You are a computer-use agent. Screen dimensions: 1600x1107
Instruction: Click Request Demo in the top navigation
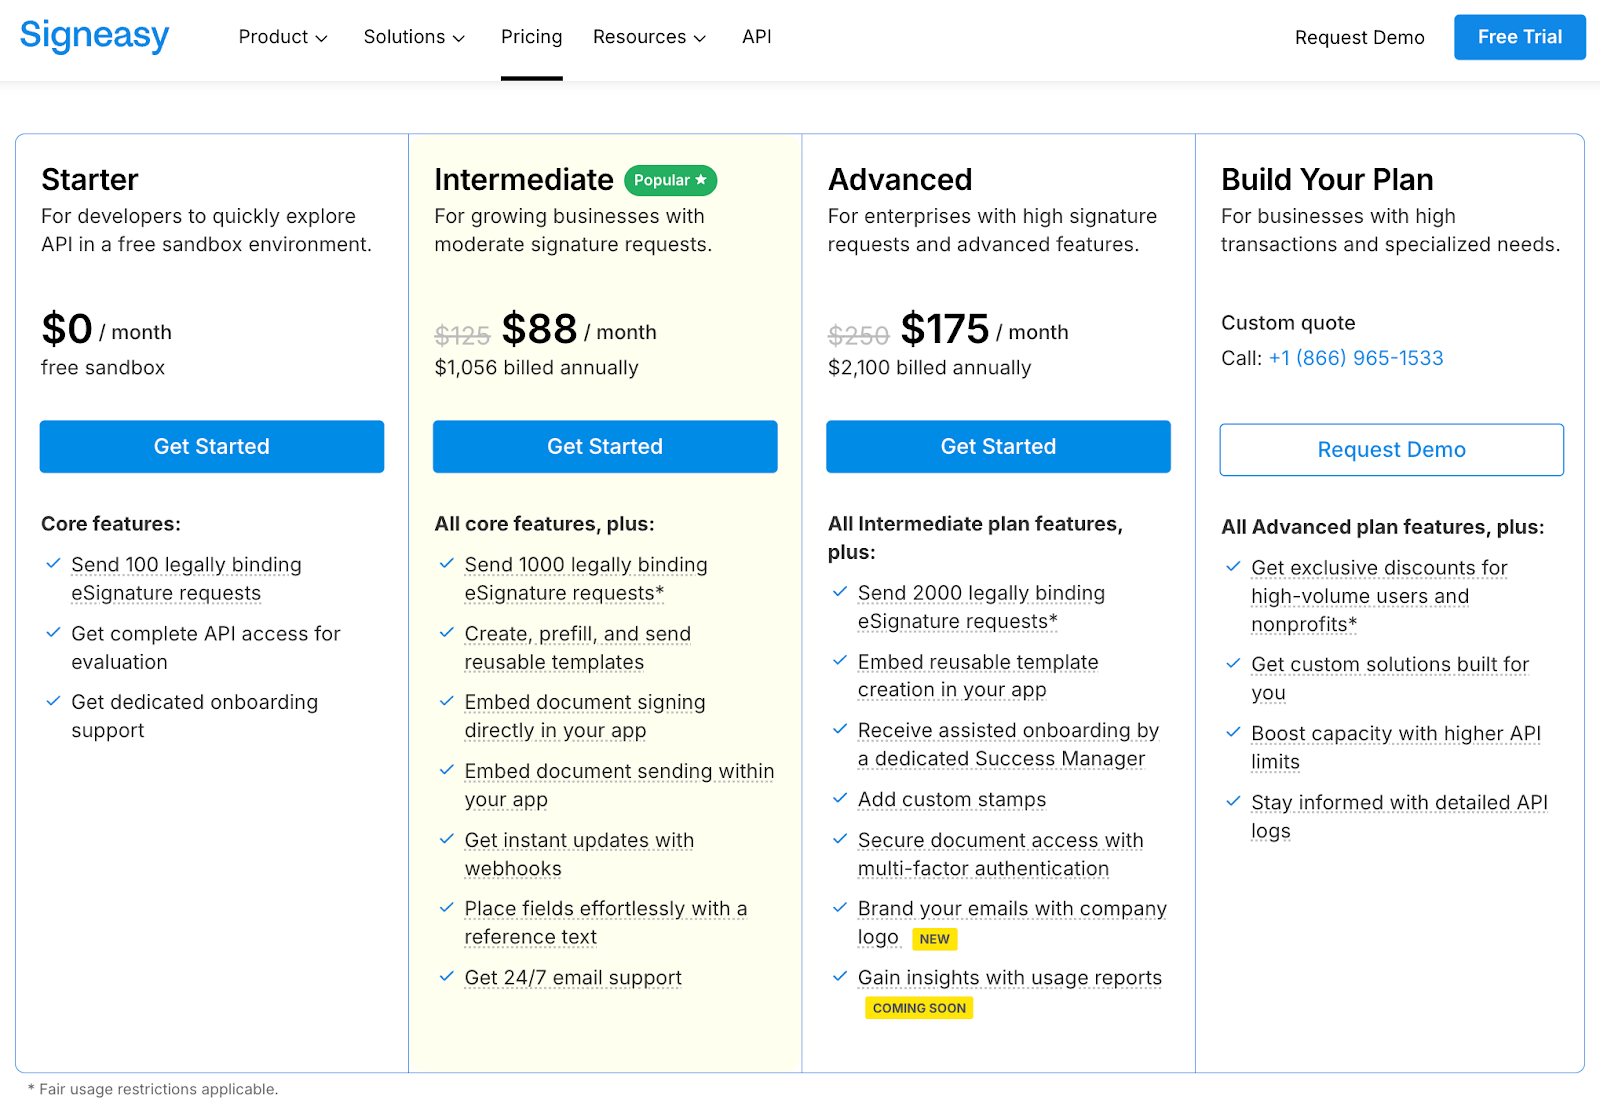pos(1359,37)
